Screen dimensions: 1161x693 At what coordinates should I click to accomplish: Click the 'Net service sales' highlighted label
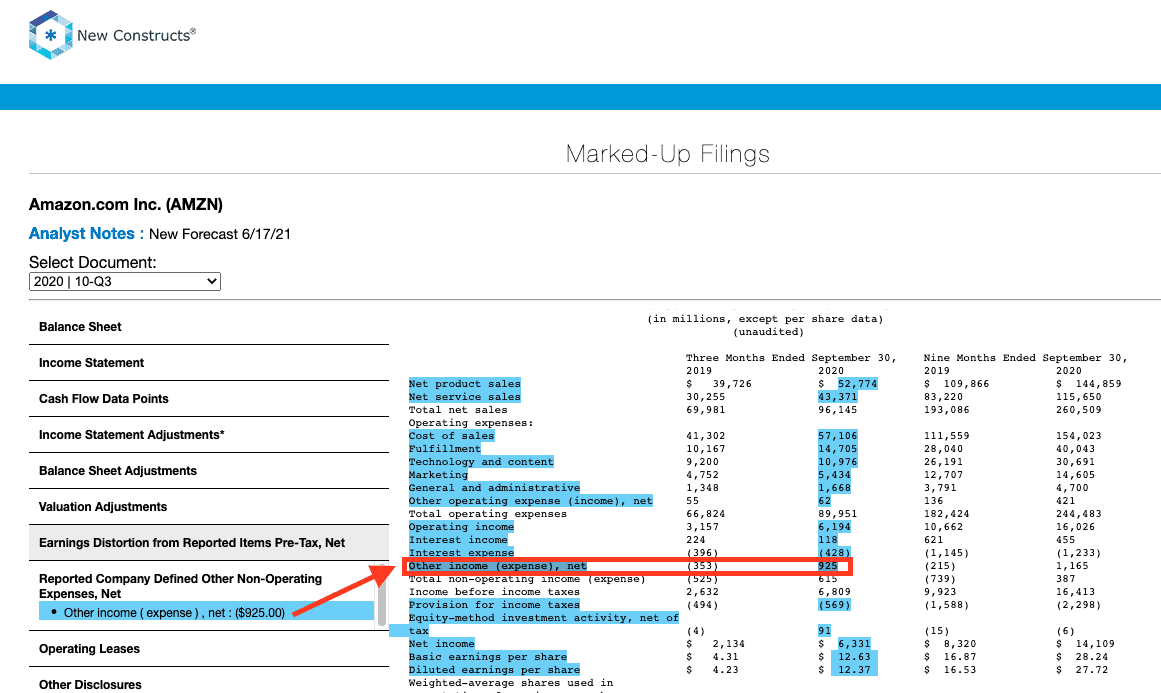click(x=464, y=397)
